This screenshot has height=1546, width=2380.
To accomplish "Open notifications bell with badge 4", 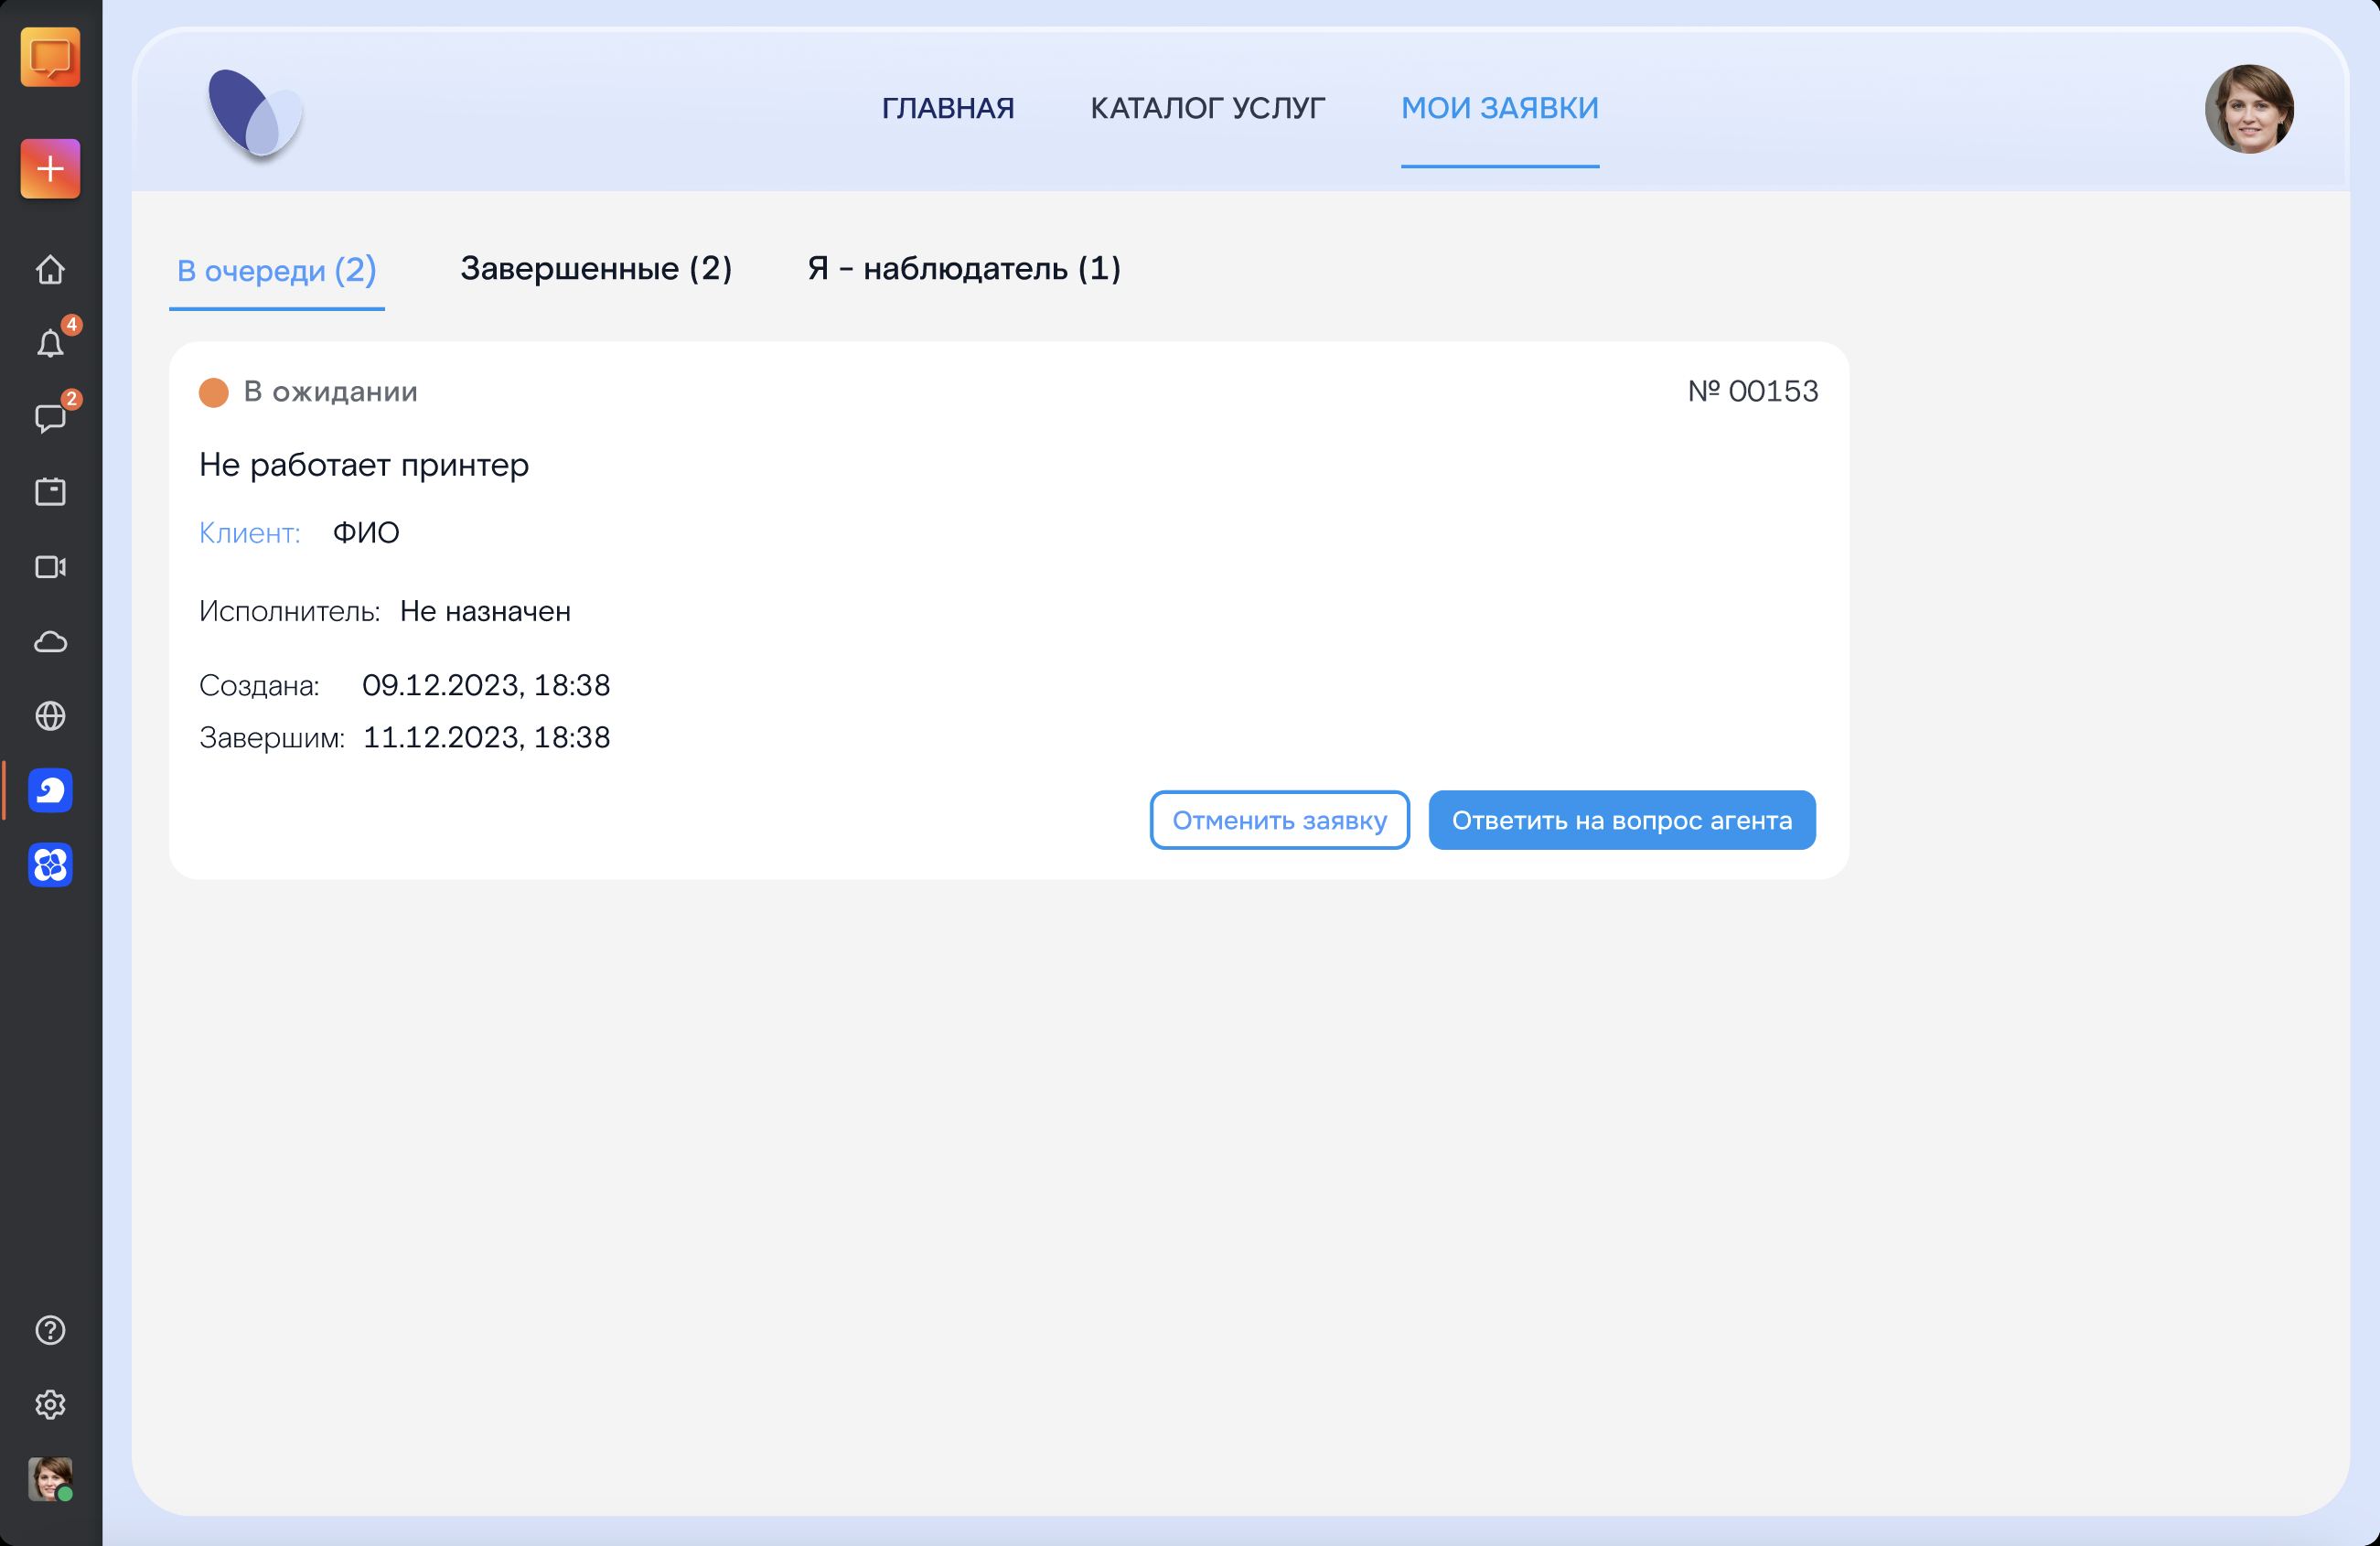I will pos(50,344).
